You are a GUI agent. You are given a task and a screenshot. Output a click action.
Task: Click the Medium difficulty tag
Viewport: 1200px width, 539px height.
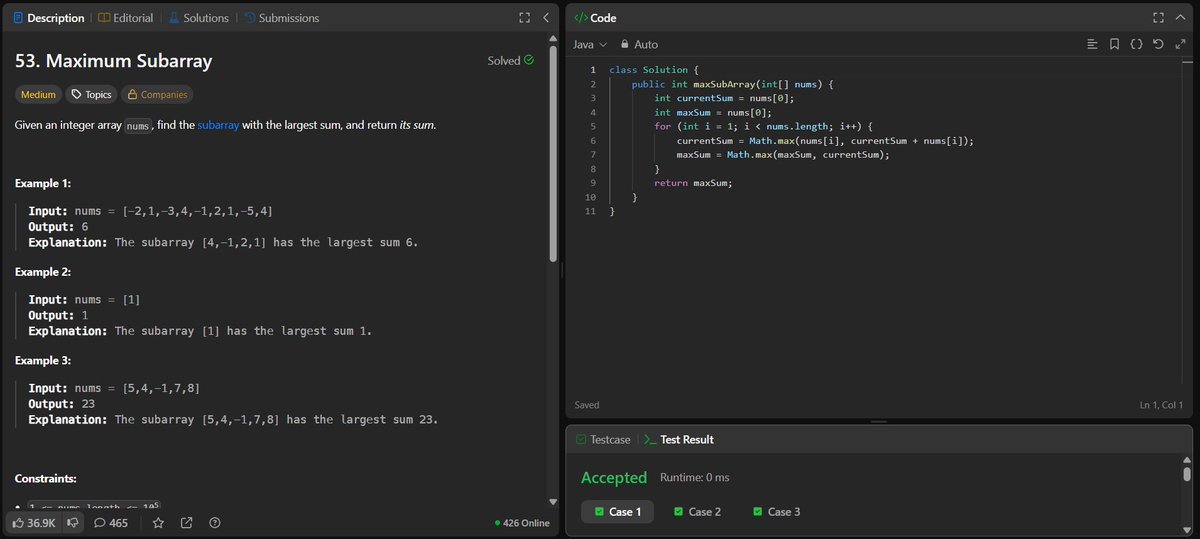(38, 94)
